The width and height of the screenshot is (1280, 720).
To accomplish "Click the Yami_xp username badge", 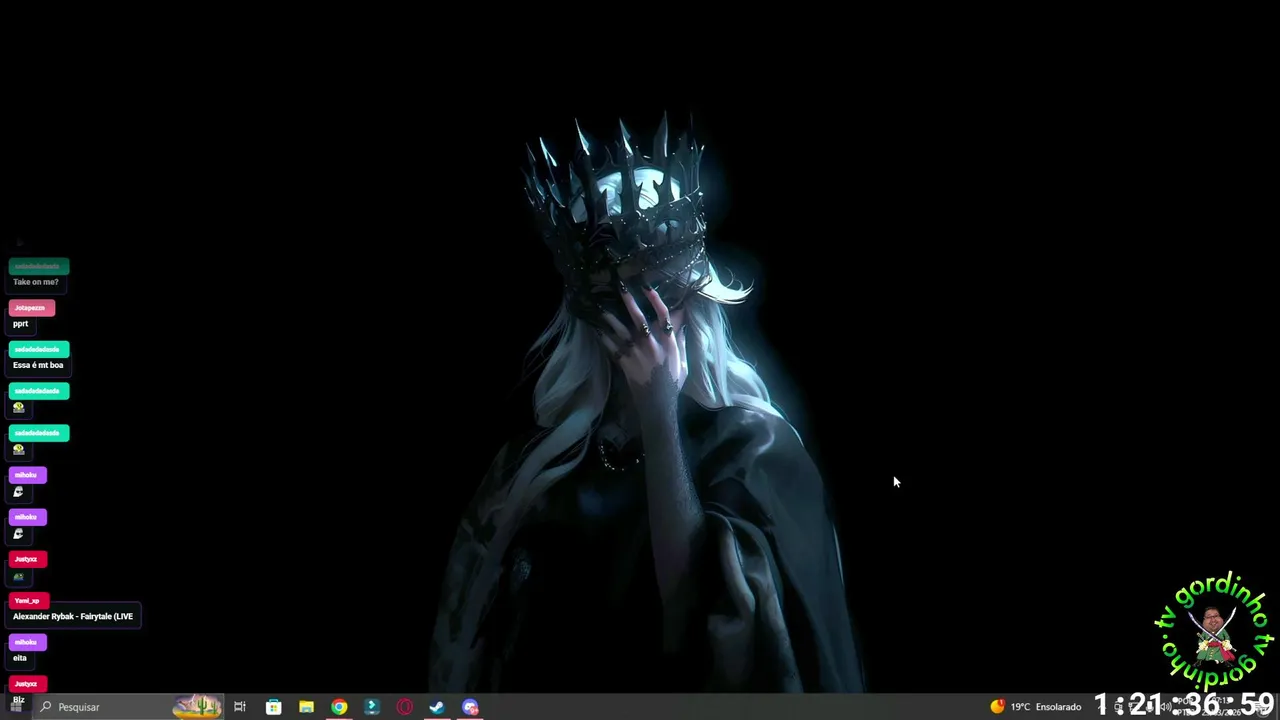I will tap(28, 601).
